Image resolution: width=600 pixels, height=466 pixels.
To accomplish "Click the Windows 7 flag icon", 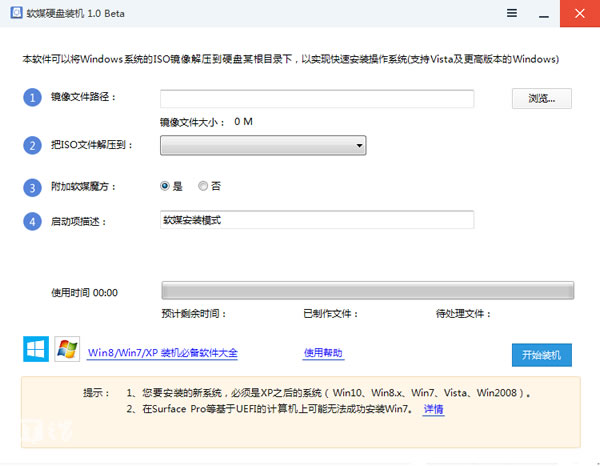I will click(x=67, y=349).
